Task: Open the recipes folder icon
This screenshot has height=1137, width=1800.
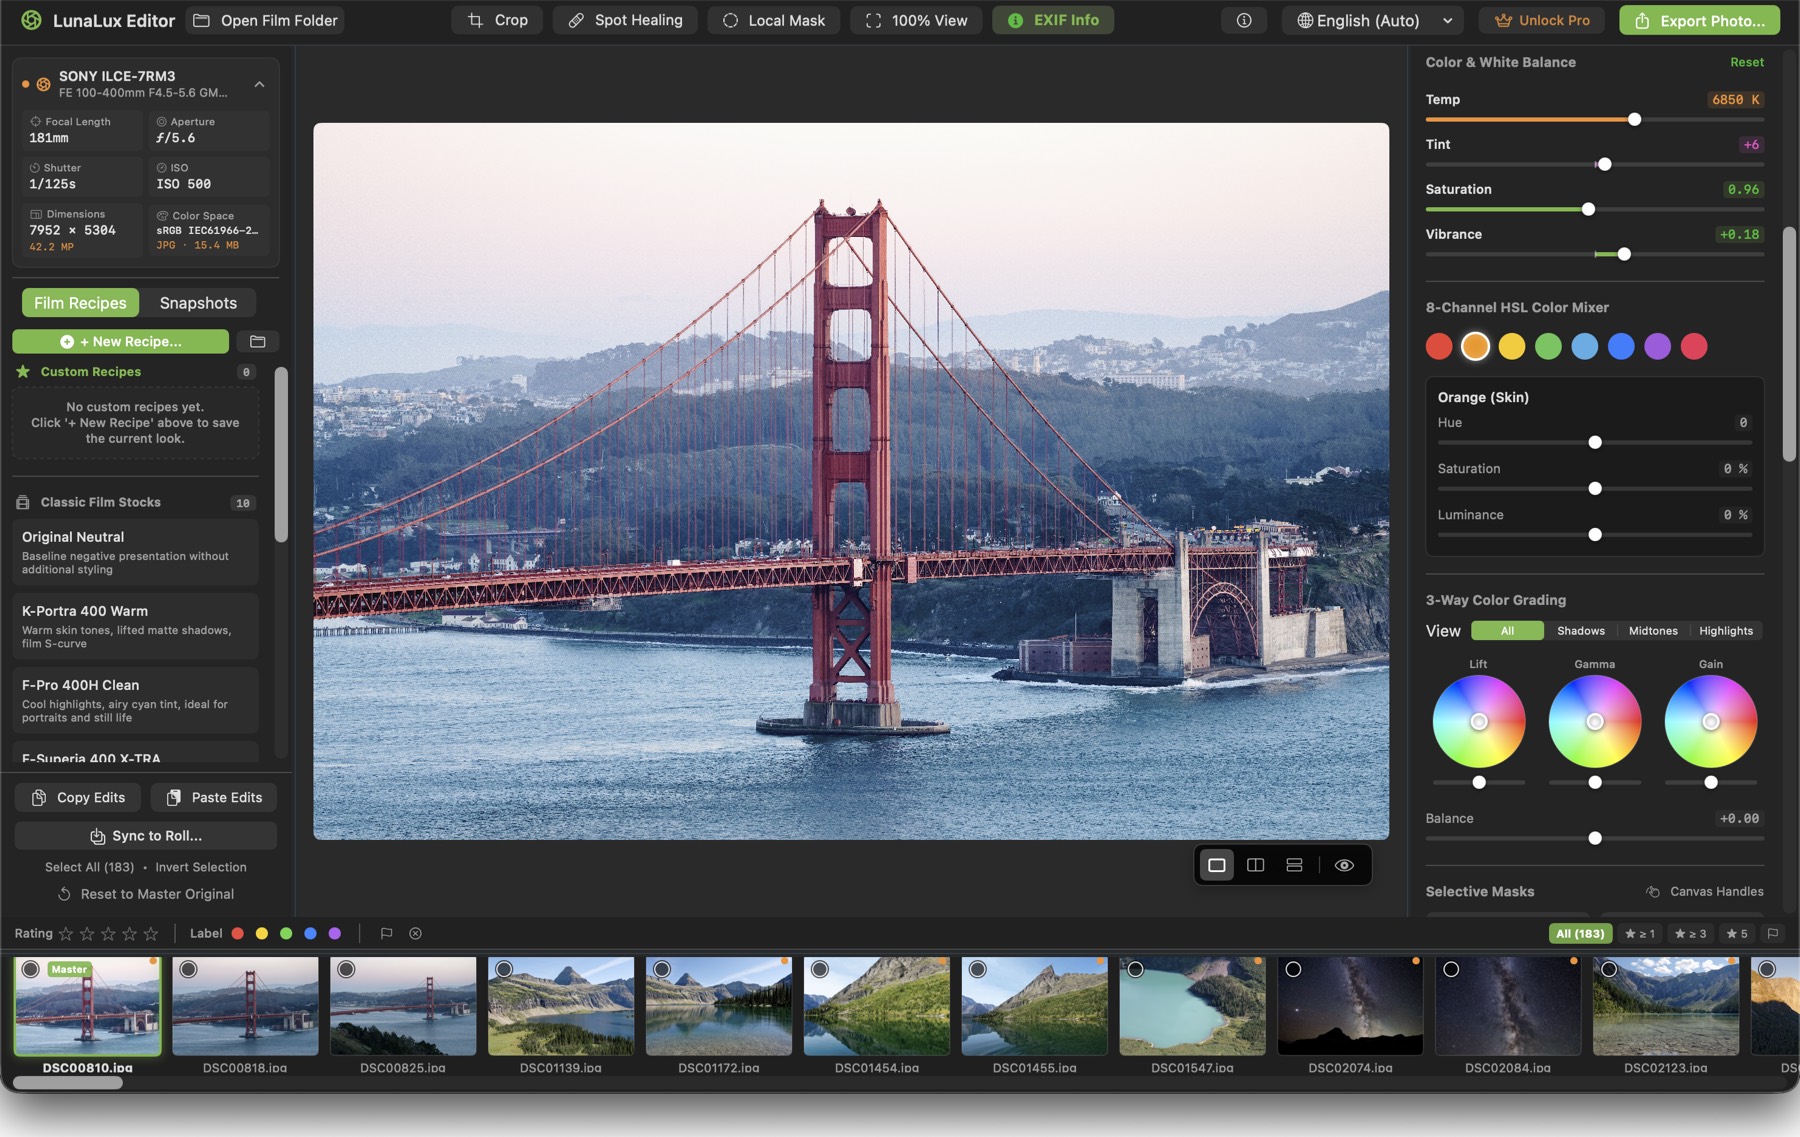Action: click(258, 341)
